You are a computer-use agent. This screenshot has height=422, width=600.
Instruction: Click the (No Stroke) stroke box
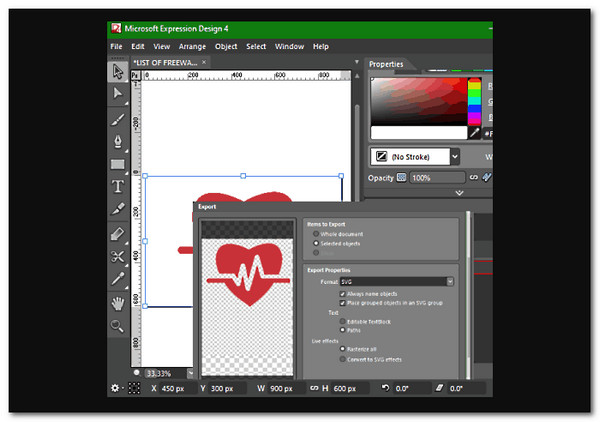point(410,156)
